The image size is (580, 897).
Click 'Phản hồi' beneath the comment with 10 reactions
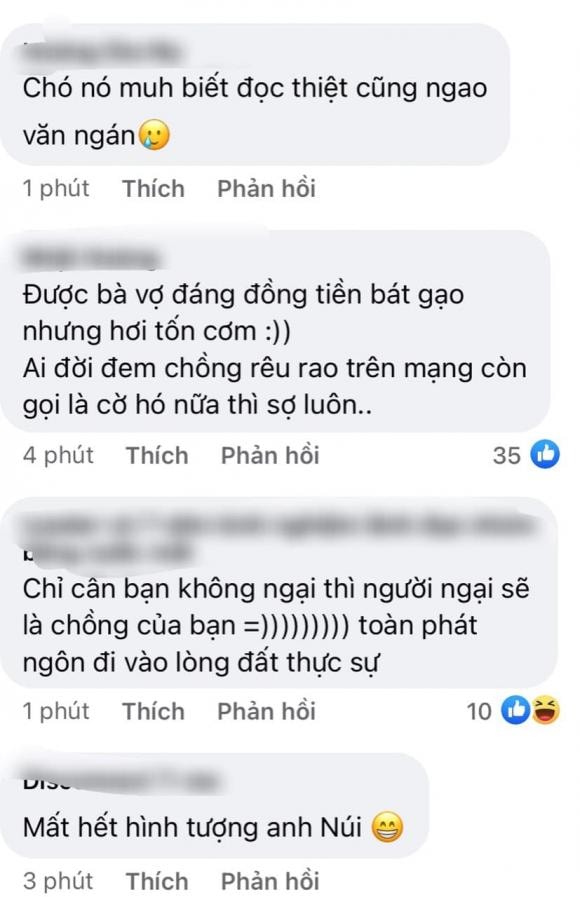click(266, 712)
